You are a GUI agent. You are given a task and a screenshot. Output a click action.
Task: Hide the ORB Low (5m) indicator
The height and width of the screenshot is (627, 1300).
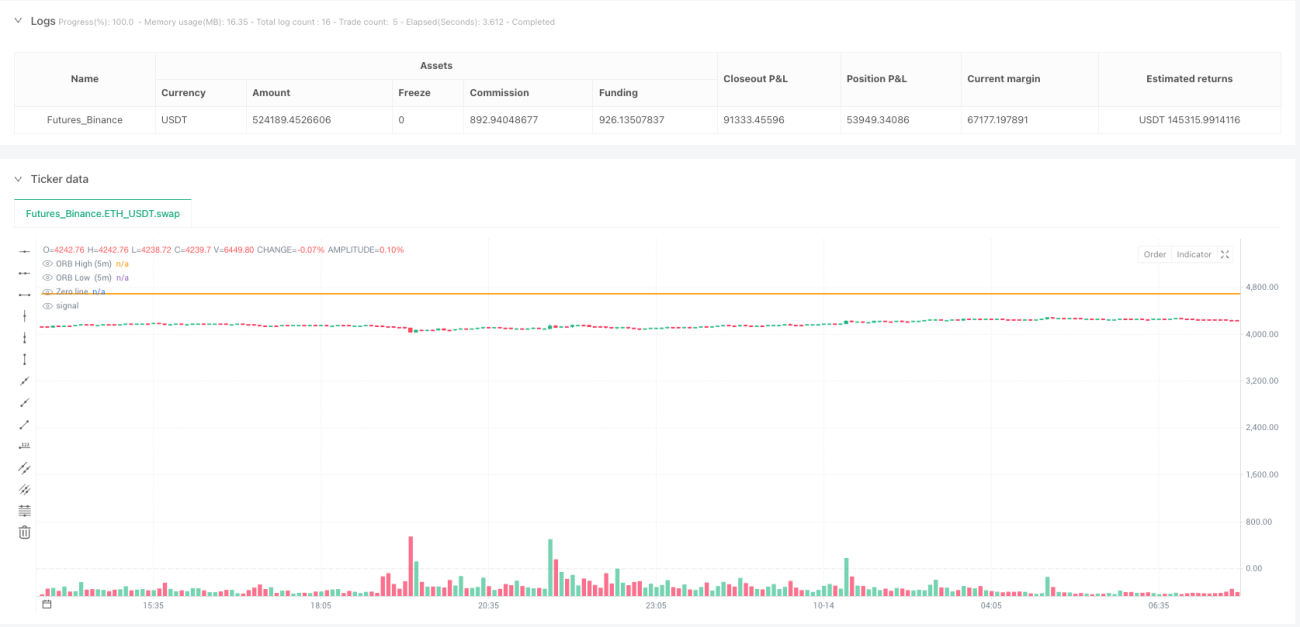(48, 277)
